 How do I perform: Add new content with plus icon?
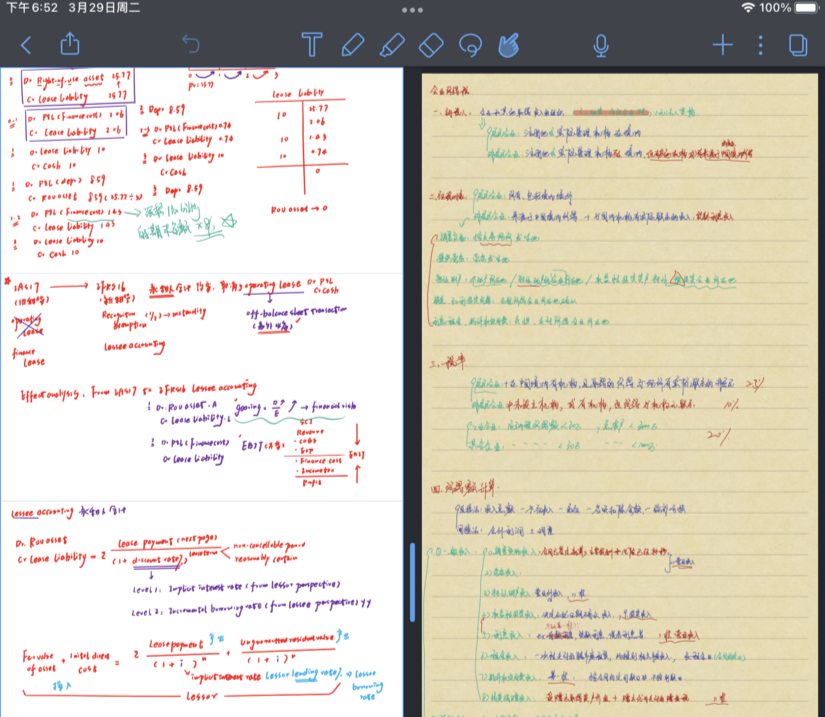coord(722,45)
